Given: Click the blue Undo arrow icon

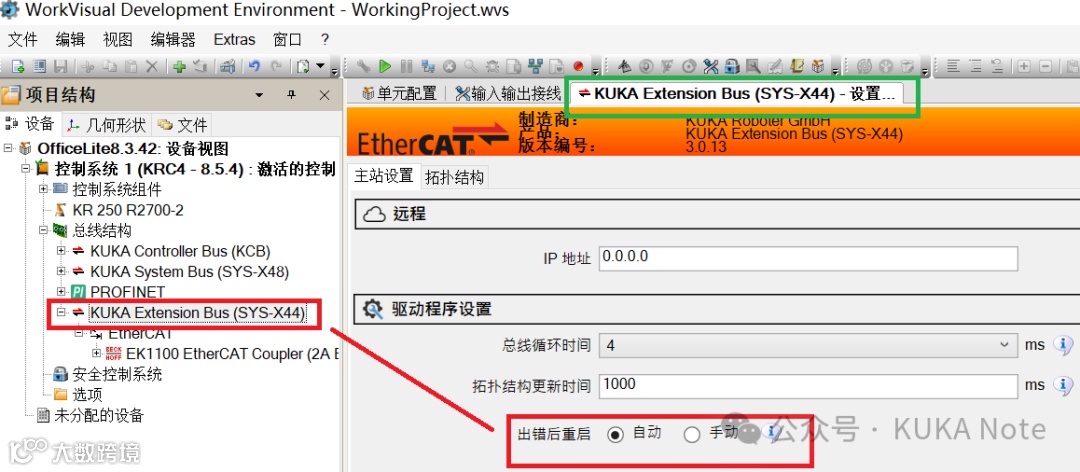Looking at the screenshot, I should click(x=254, y=67).
